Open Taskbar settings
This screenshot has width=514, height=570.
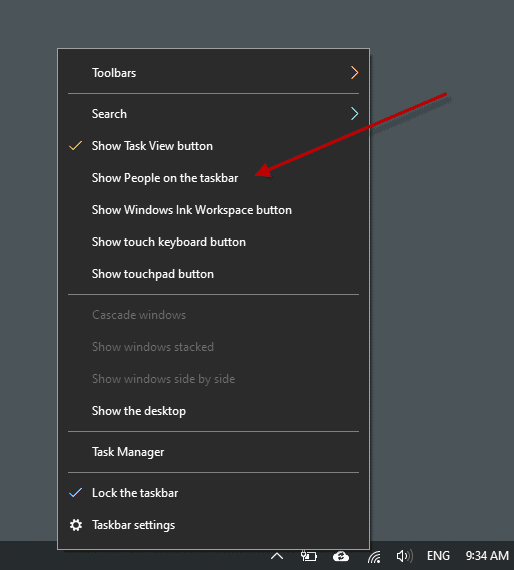(x=213, y=525)
